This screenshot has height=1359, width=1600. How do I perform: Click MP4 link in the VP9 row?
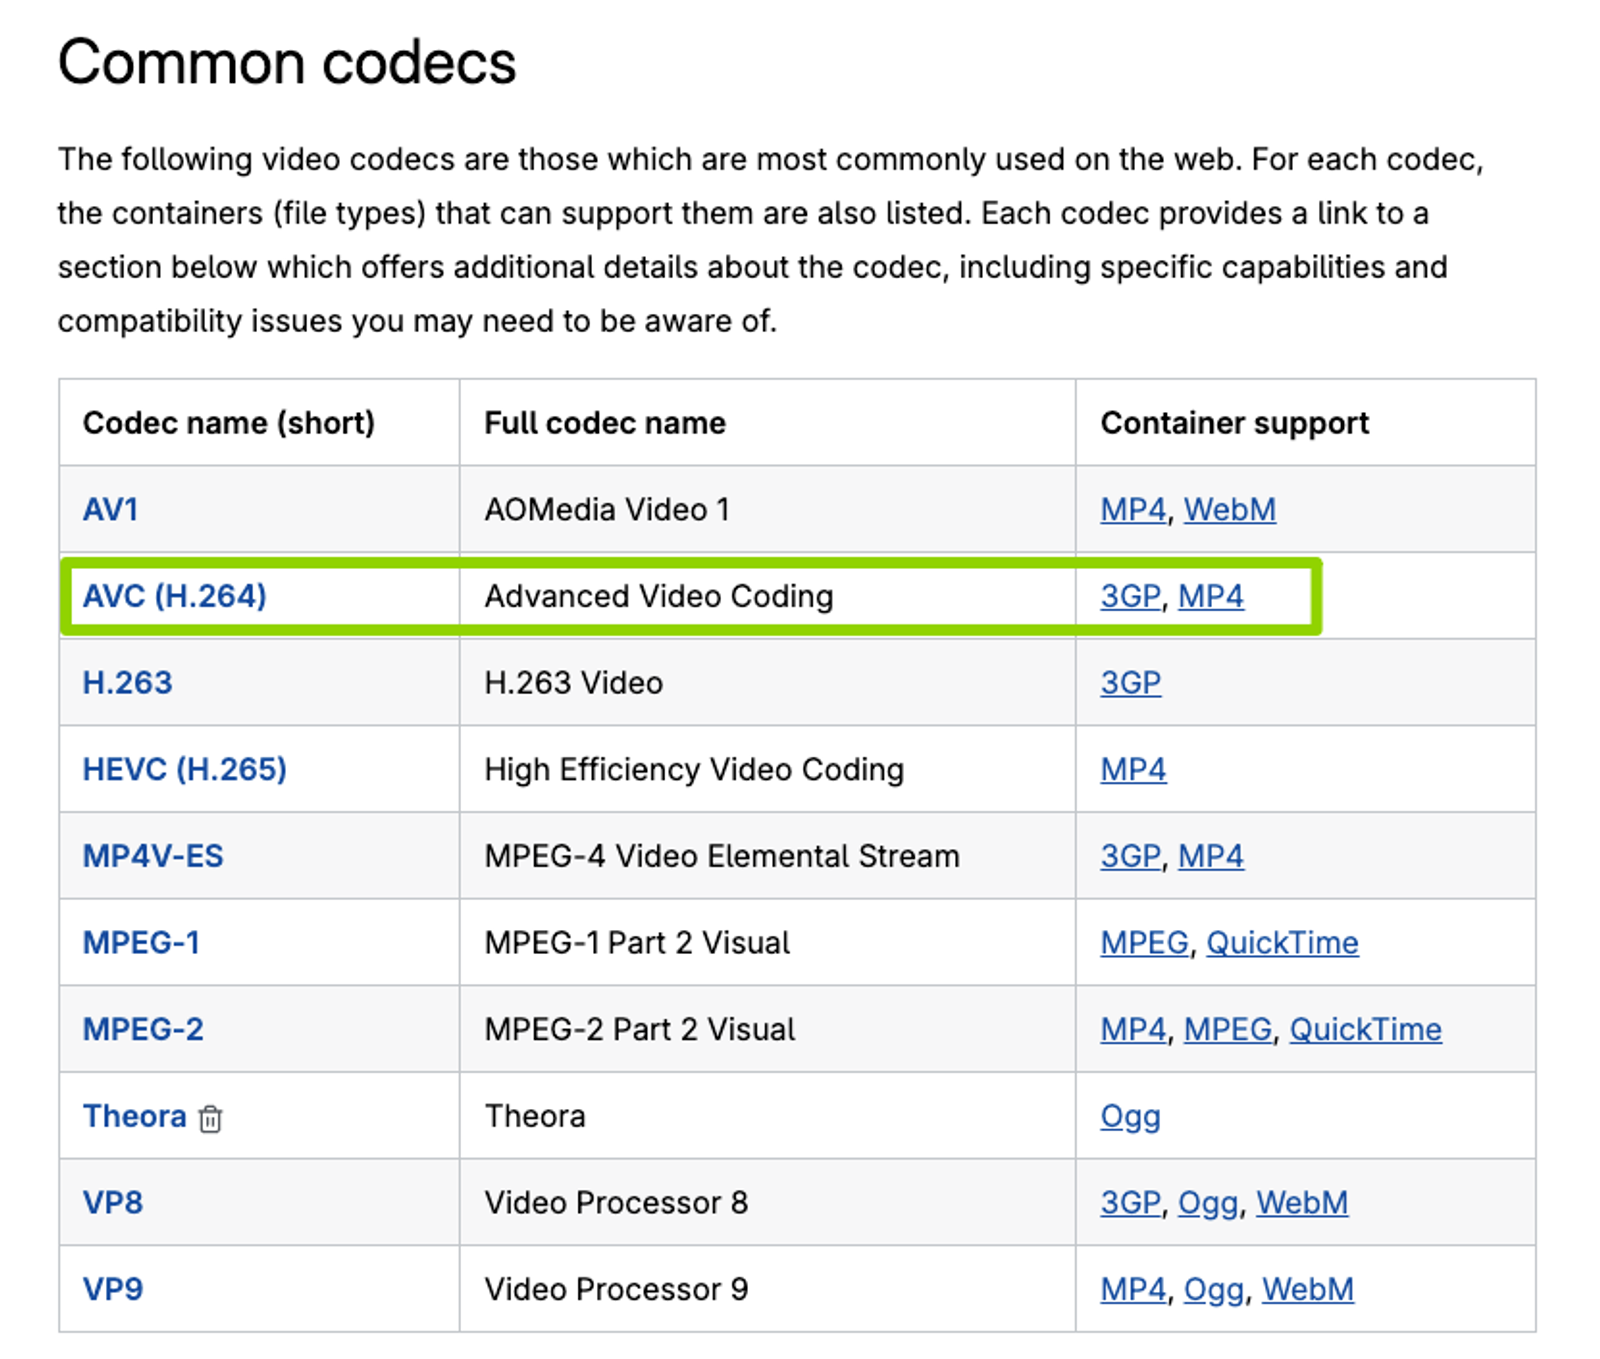pos(1133,1289)
